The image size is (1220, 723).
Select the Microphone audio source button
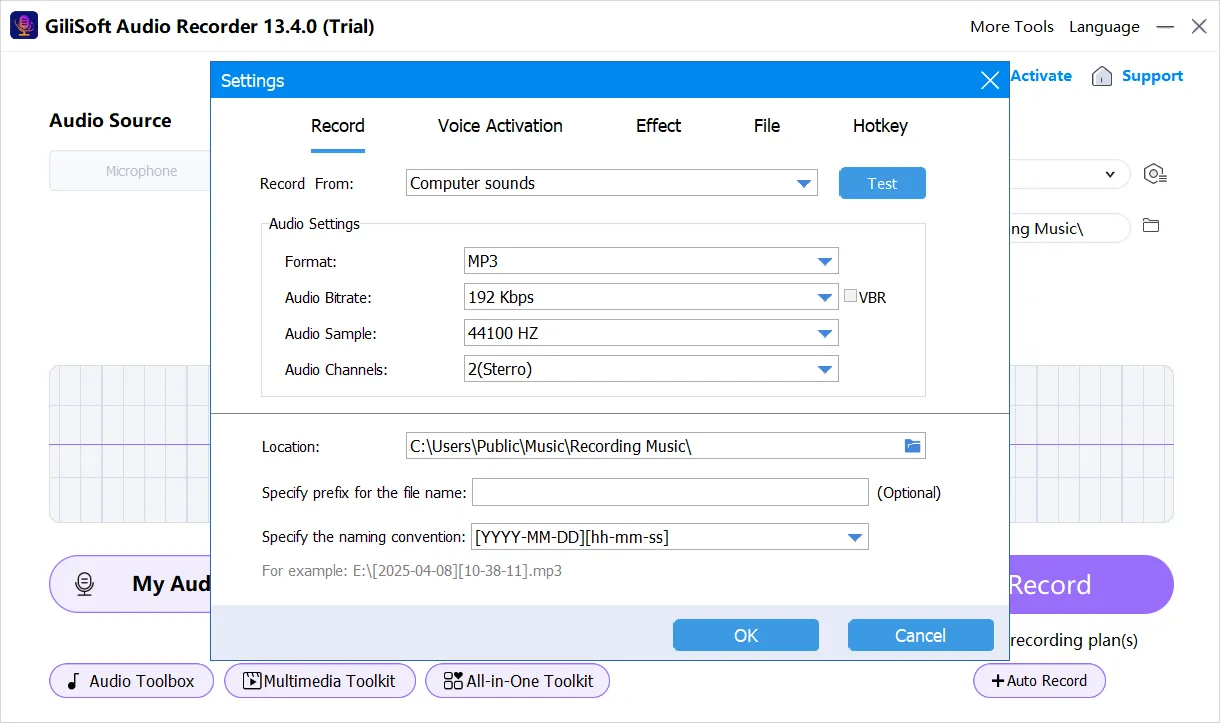click(x=130, y=171)
